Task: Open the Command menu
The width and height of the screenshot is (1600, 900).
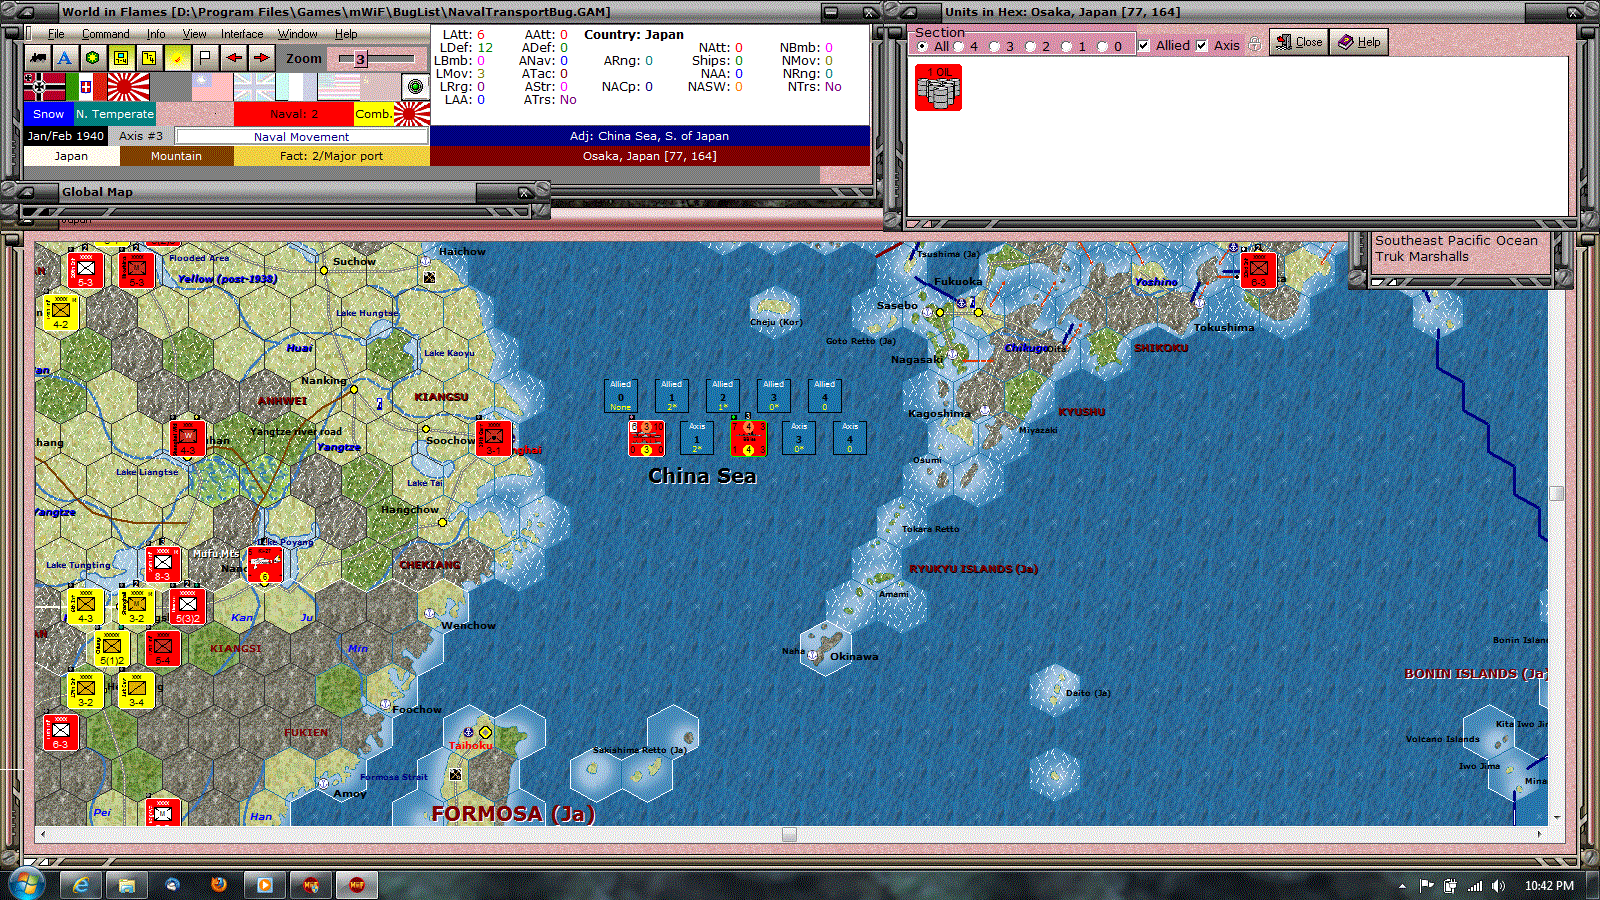Action: point(104,33)
